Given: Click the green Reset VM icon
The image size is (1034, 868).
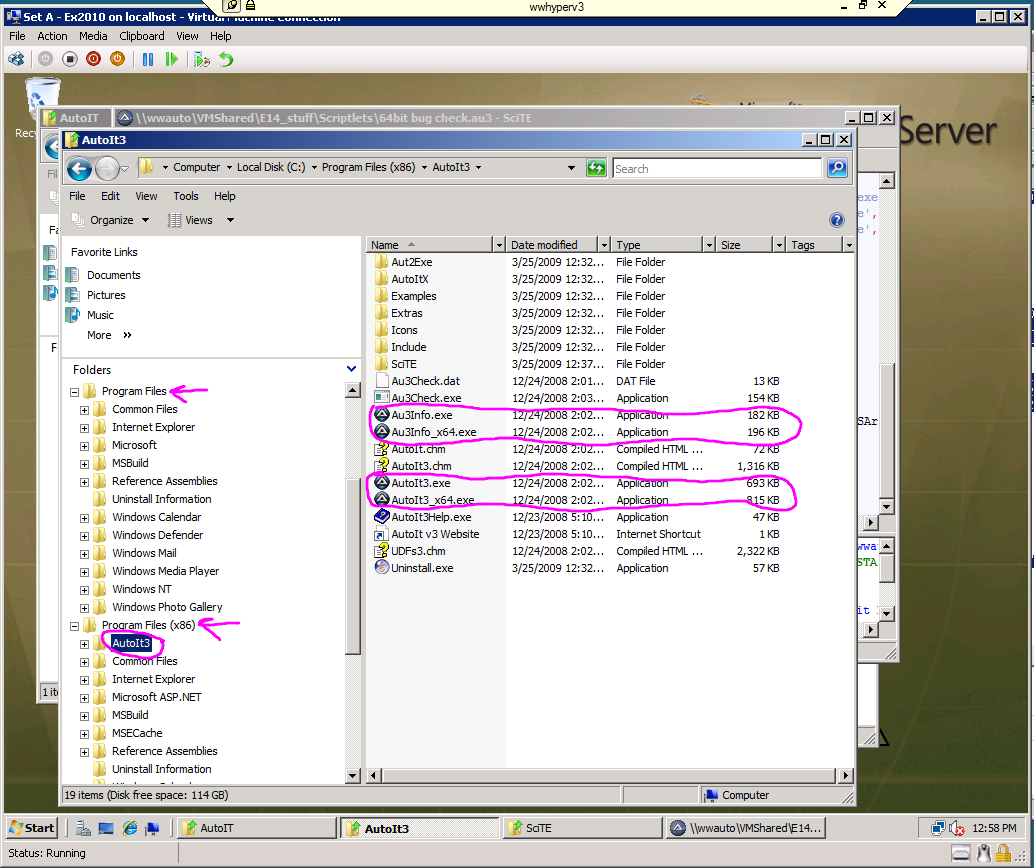Looking at the screenshot, I should 171,59.
